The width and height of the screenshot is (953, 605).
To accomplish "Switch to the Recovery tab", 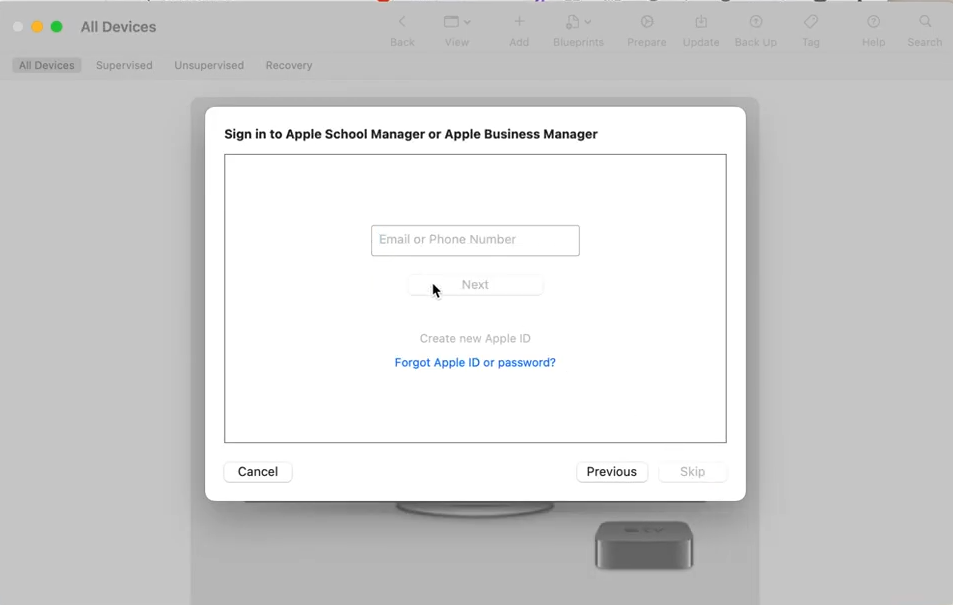I will (289, 65).
